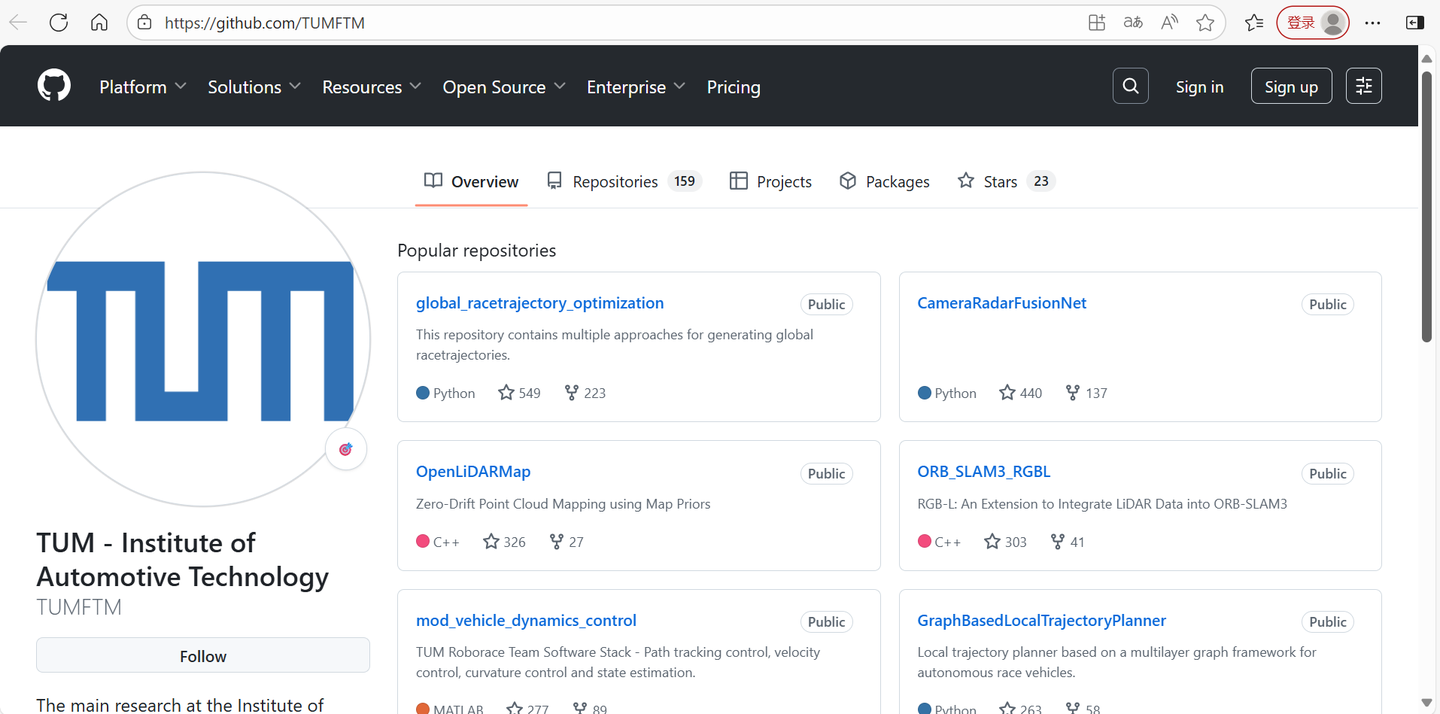Click the GitHub logo icon
The image size is (1440, 714).
coord(54,86)
